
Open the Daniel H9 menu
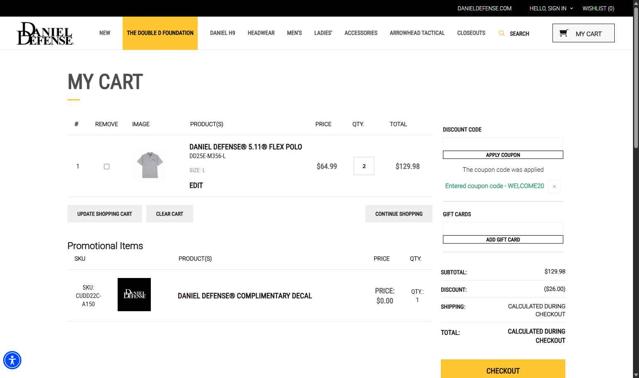click(223, 33)
